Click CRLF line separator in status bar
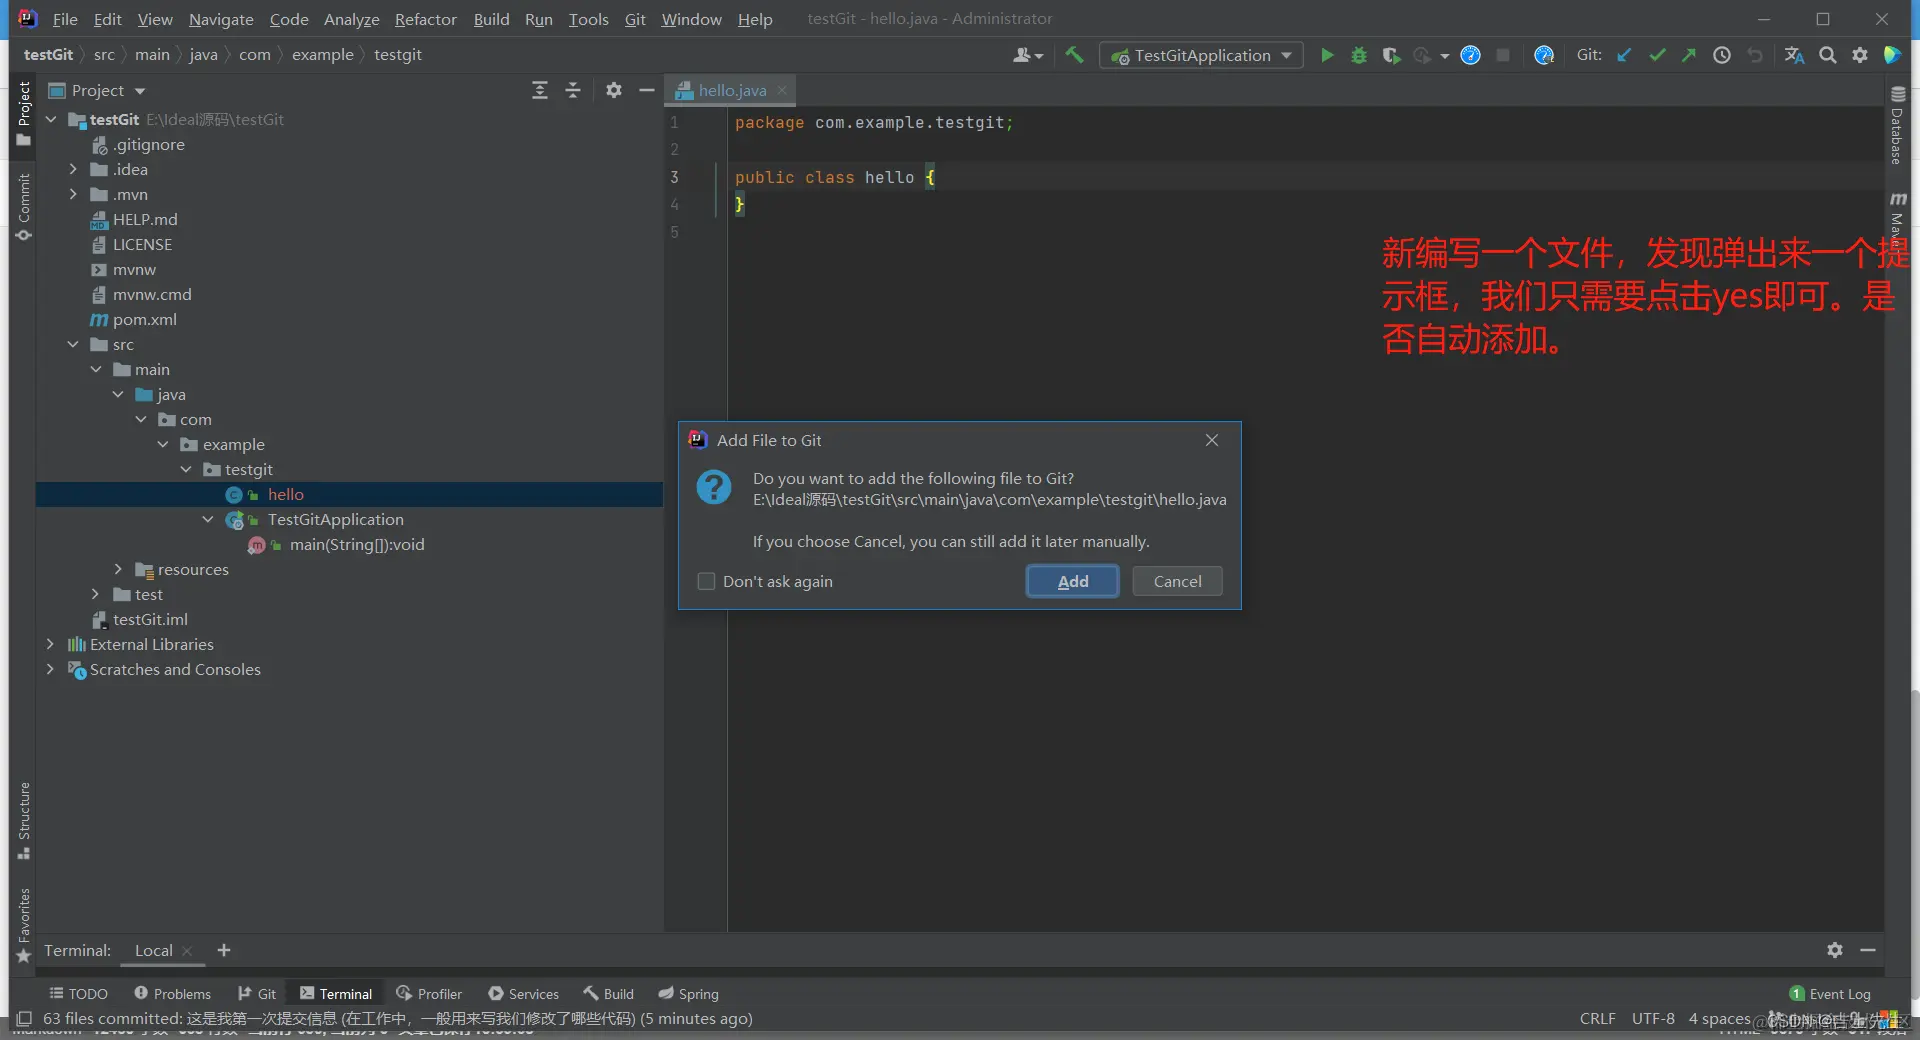 coord(1597,1019)
